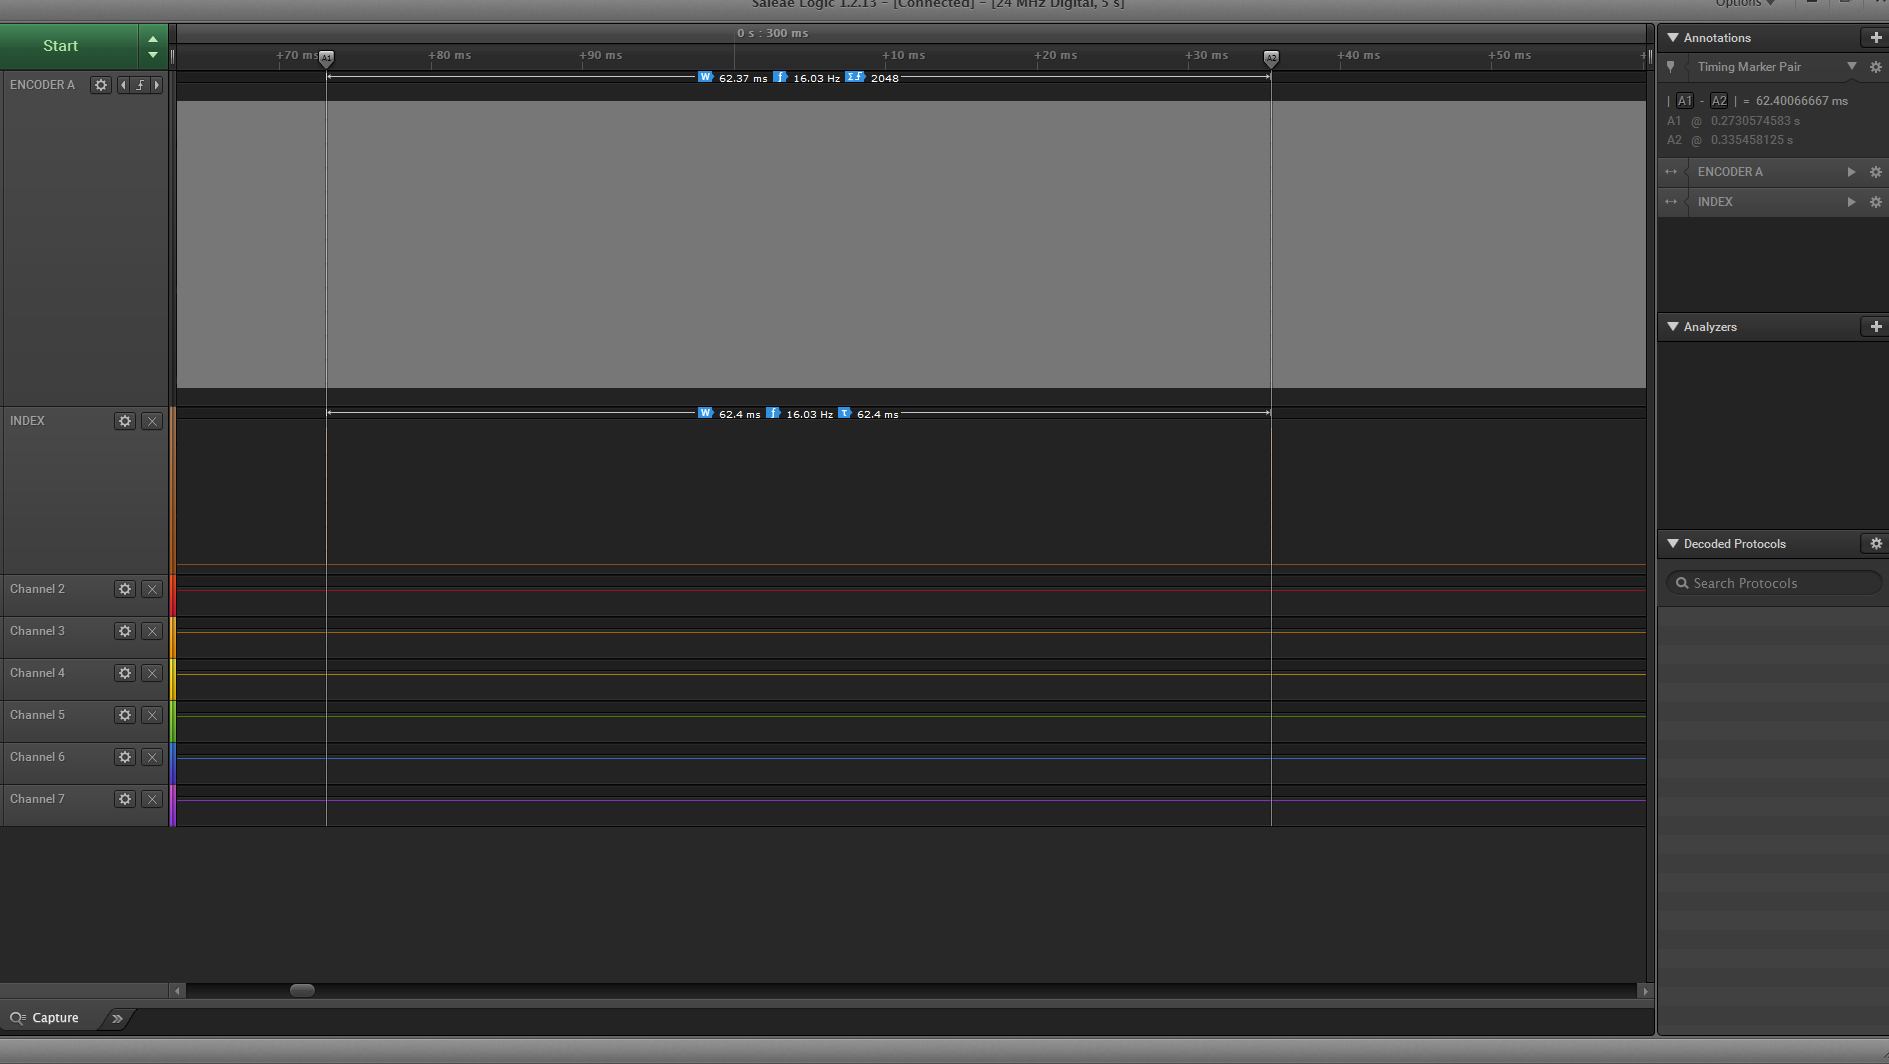Click the green Start capture button
1889x1064 pixels.
(x=69, y=46)
